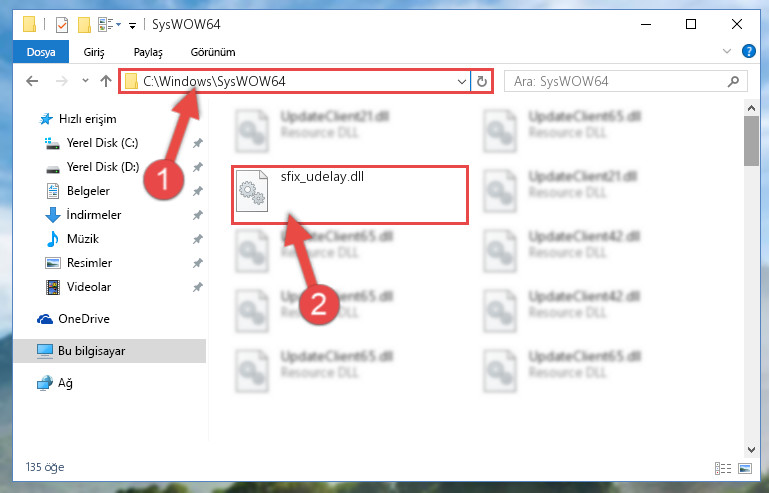The height and width of the screenshot is (493, 769).
Task: Open the Help question mark icon
Action: (x=748, y=51)
